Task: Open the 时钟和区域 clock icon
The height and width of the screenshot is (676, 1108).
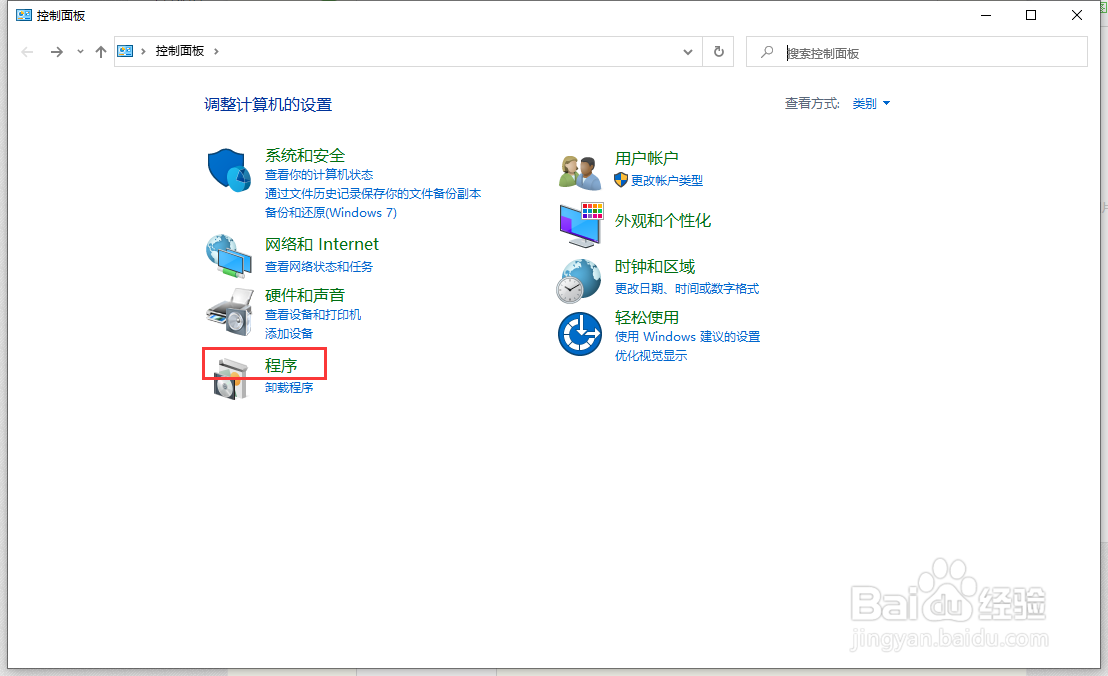Action: (x=579, y=280)
